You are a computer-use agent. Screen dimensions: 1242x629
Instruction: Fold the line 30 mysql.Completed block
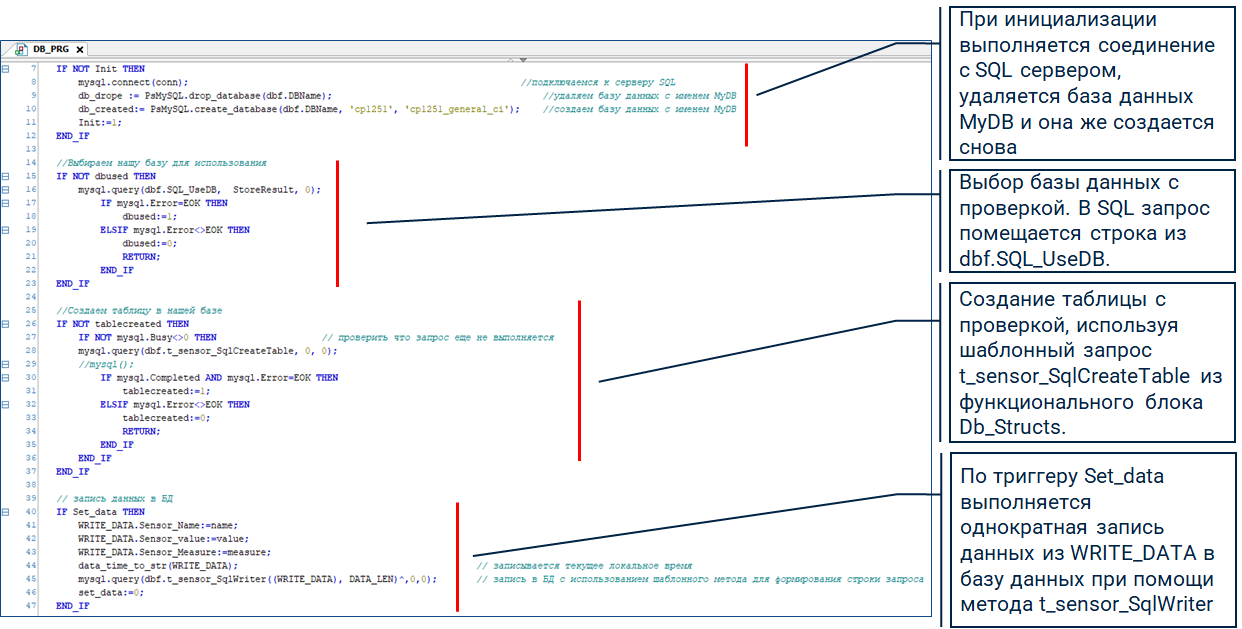[6, 378]
